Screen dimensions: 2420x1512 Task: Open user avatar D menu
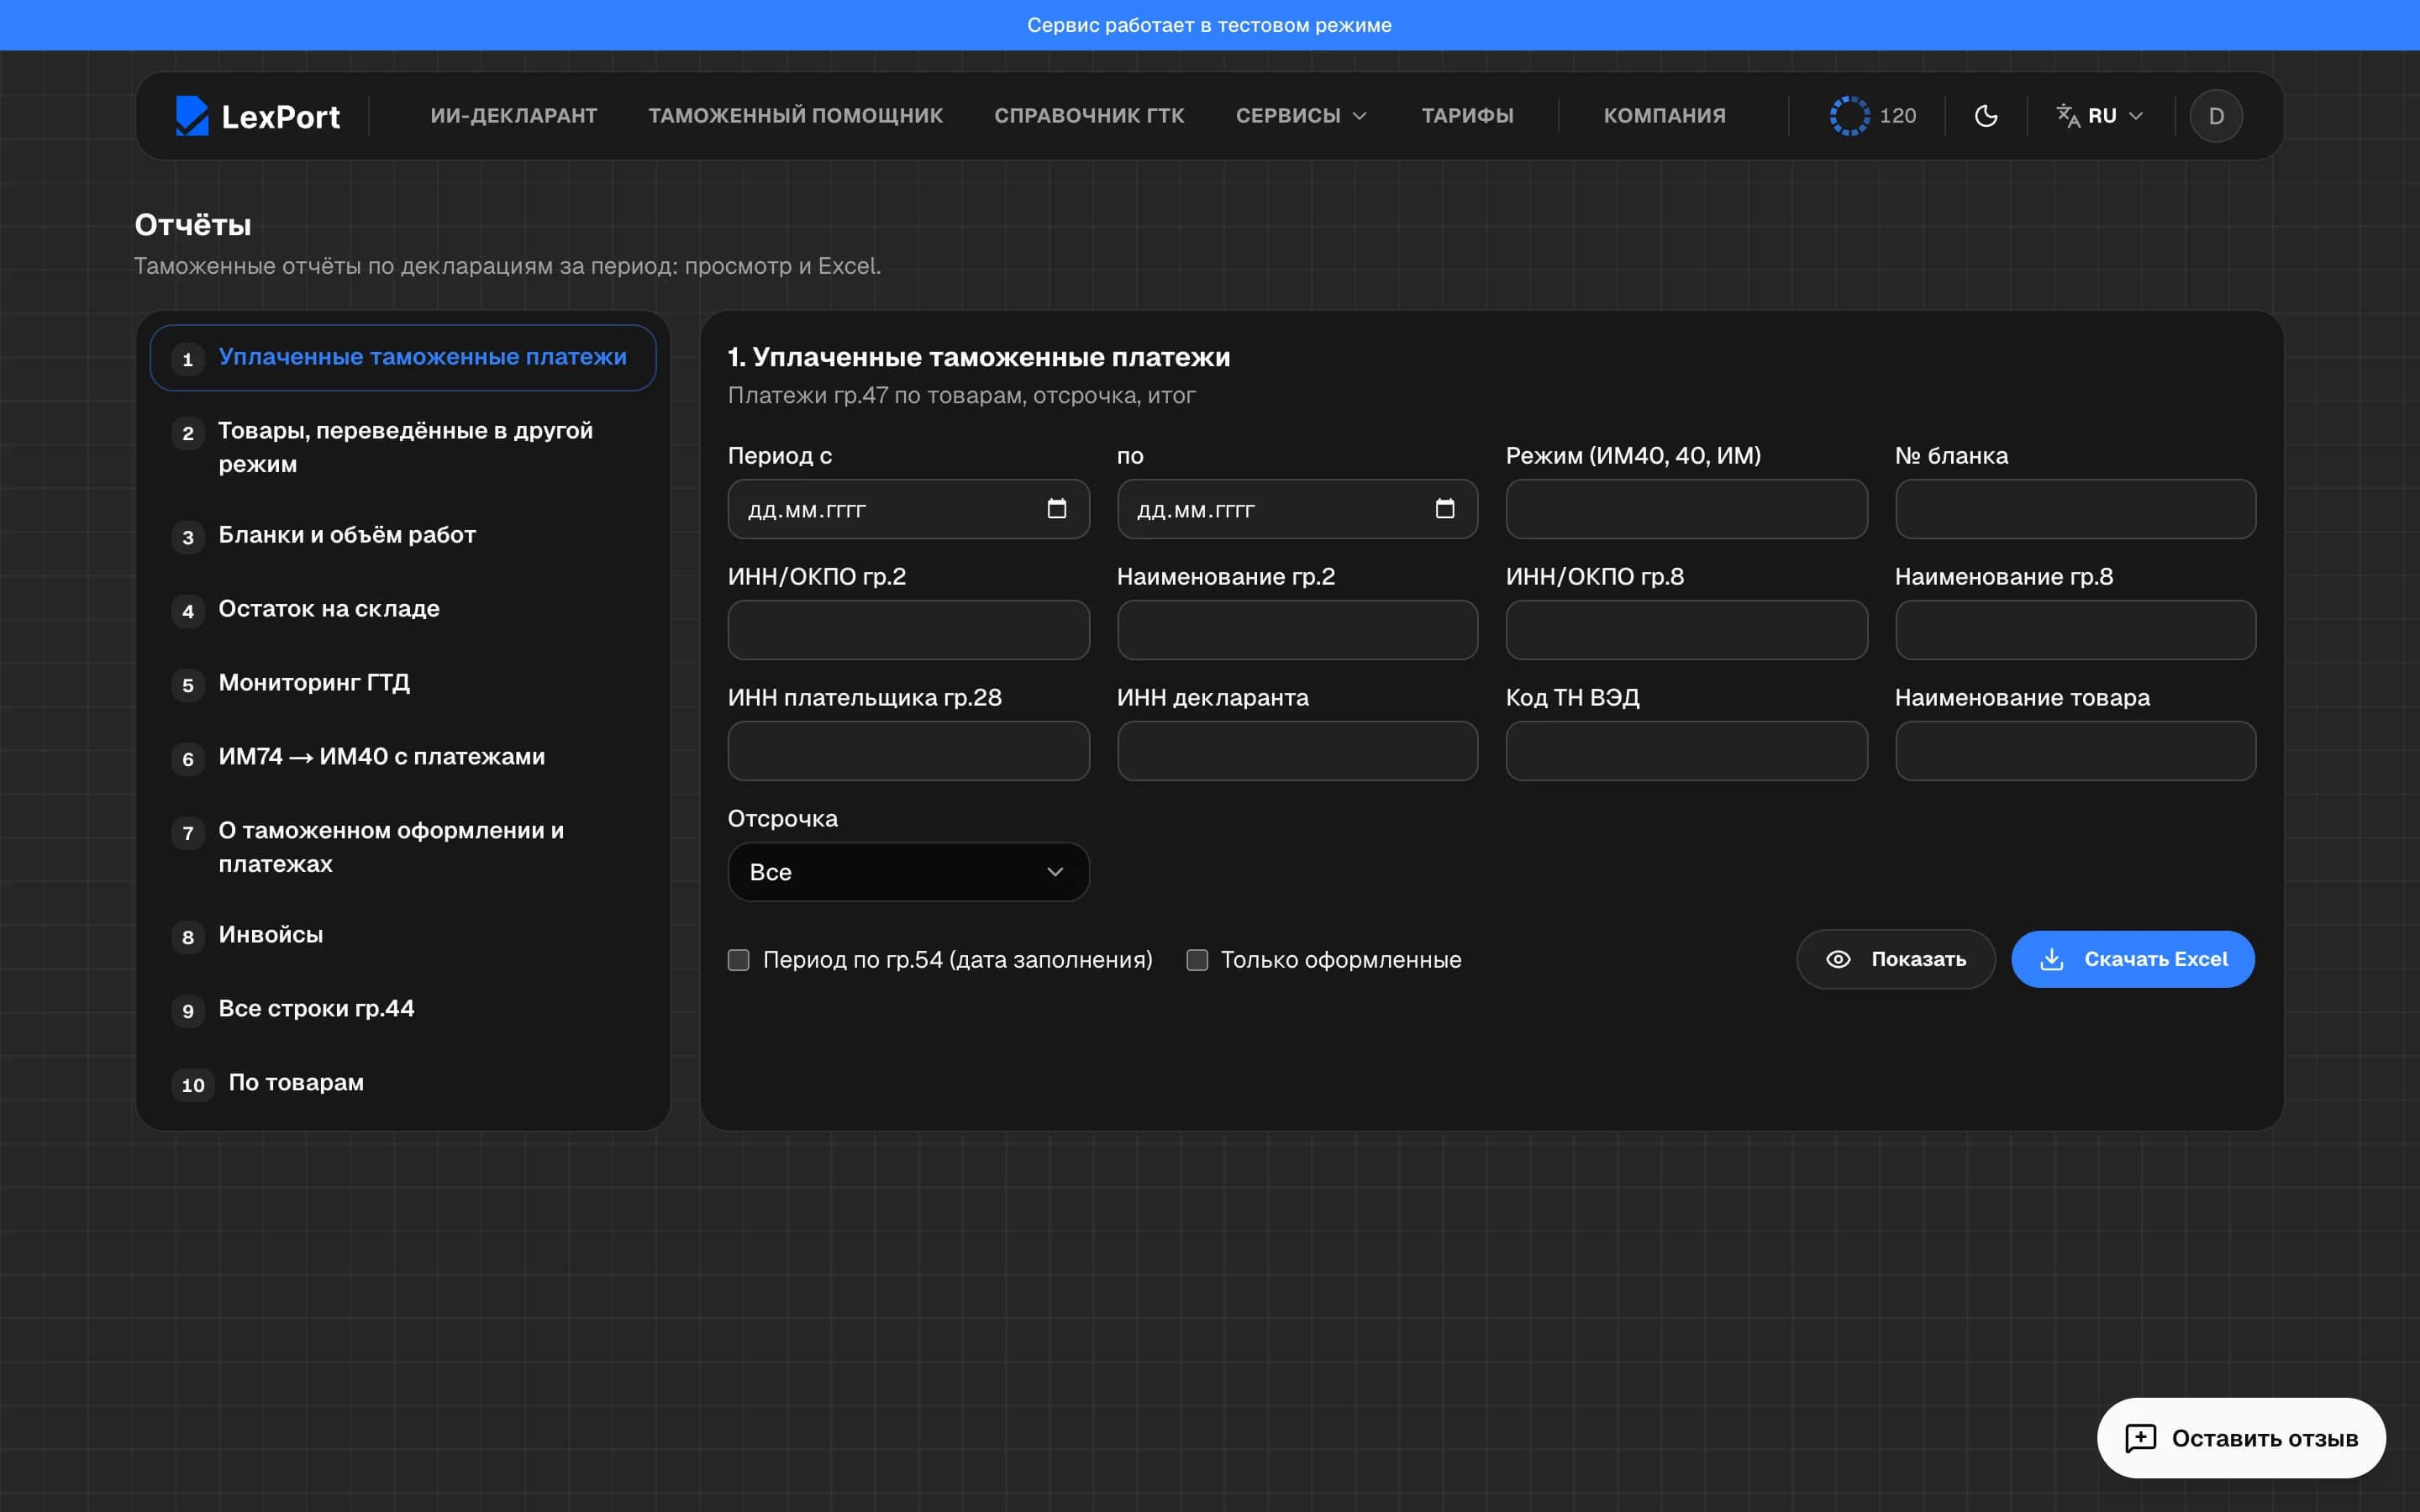point(2215,116)
